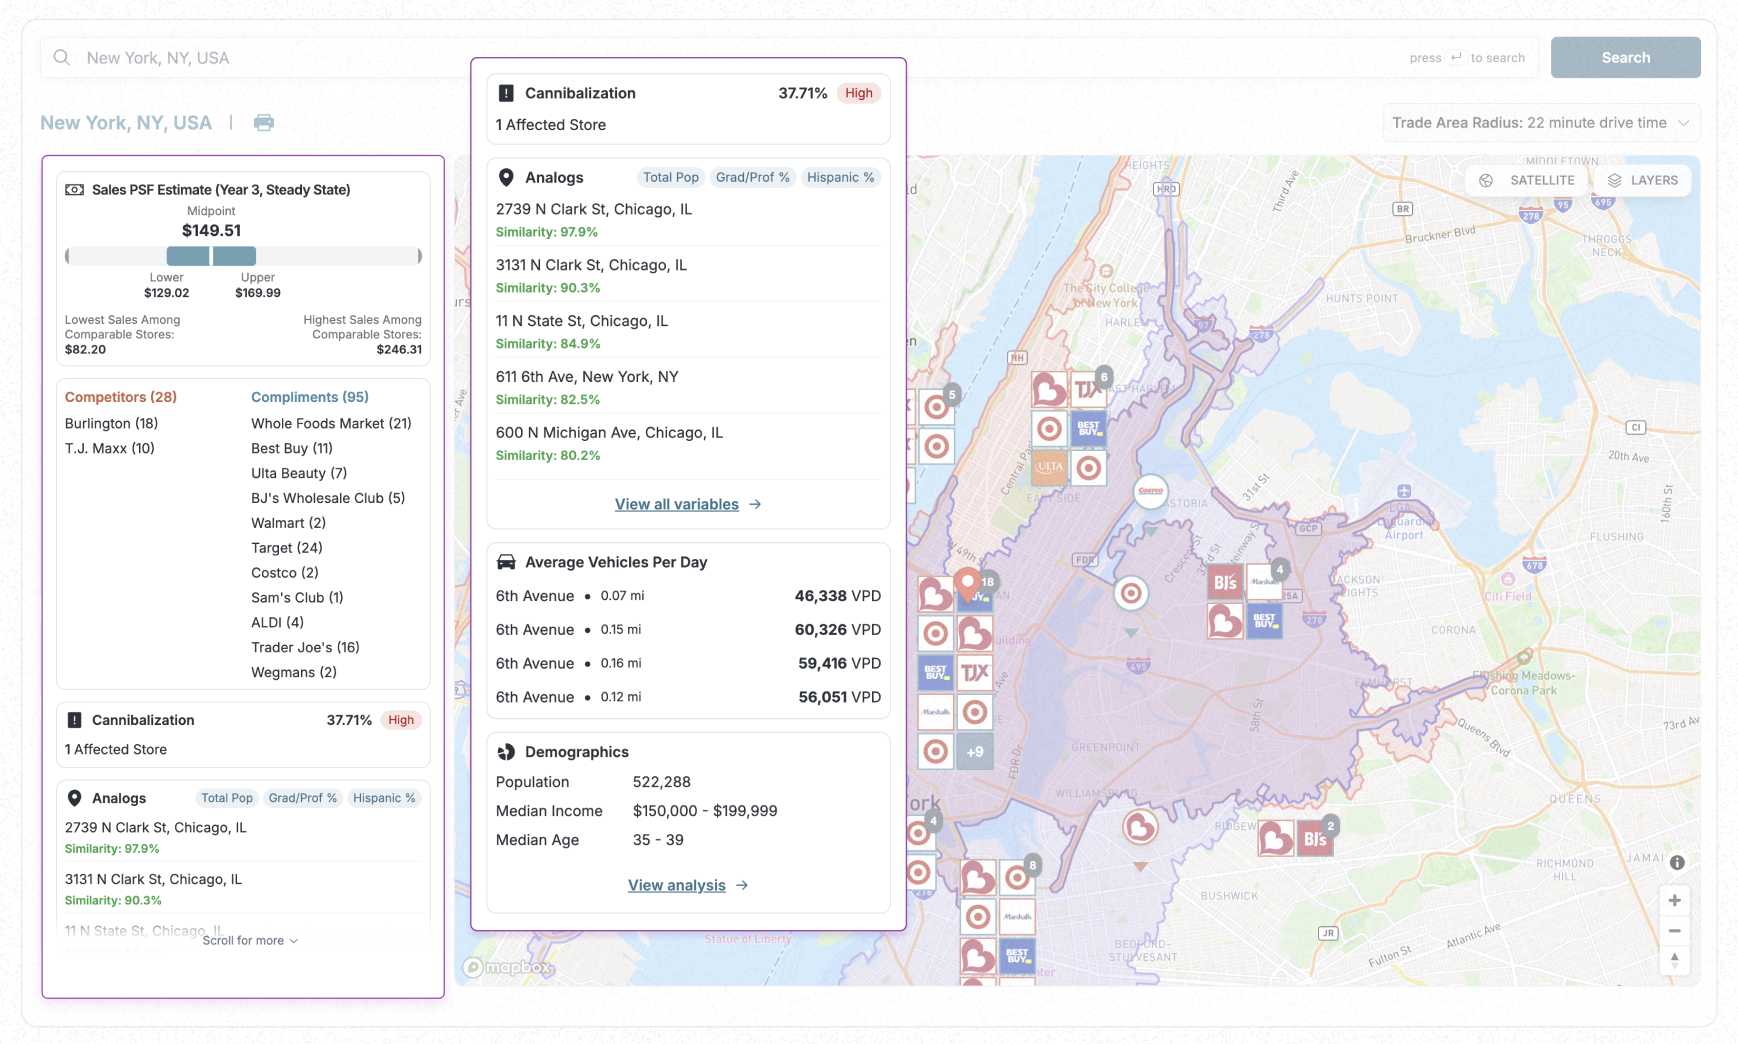Click the 56,051 VPD traffic row
Screen dimensions: 1738x1044
[x=688, y=697]
